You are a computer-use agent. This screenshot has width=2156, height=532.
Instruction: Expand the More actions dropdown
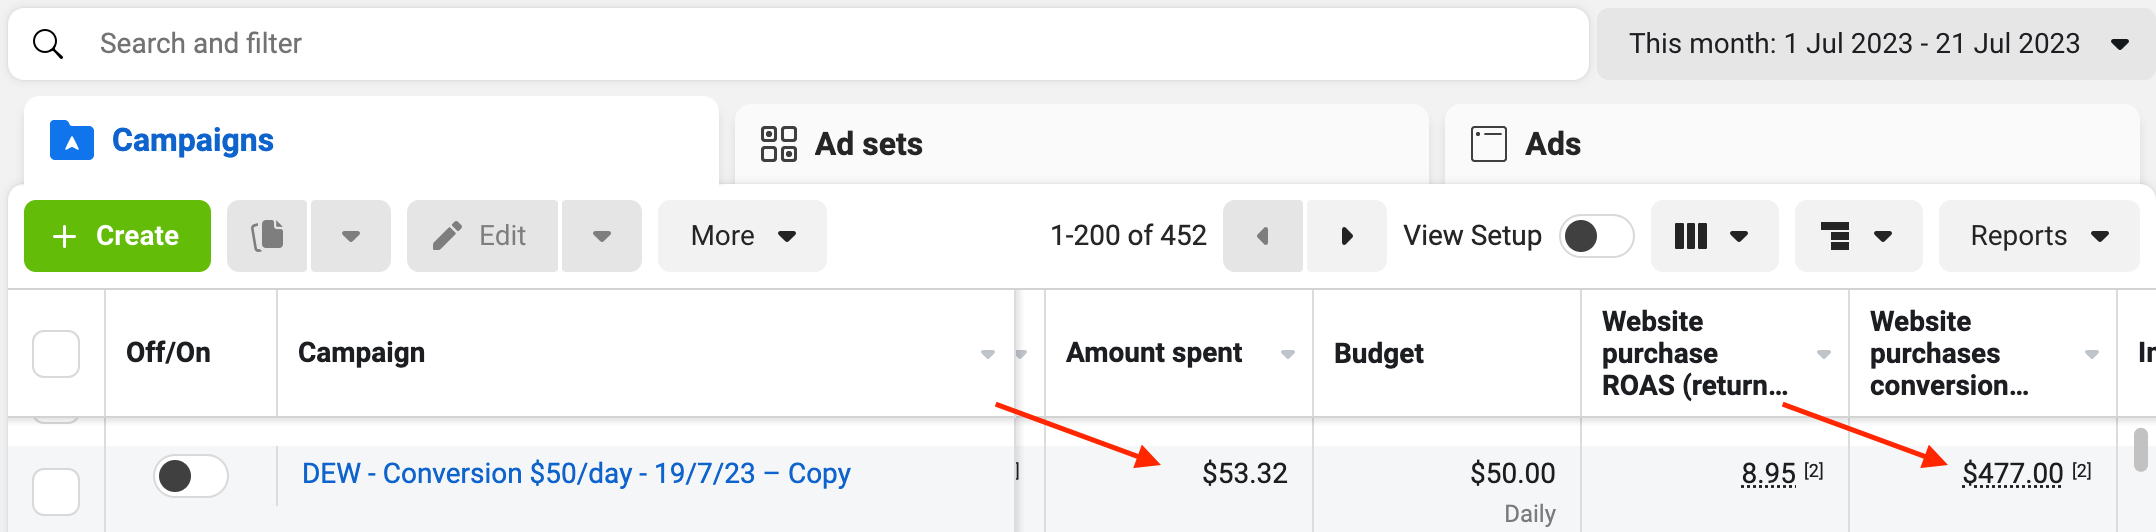tap(742, 236)
